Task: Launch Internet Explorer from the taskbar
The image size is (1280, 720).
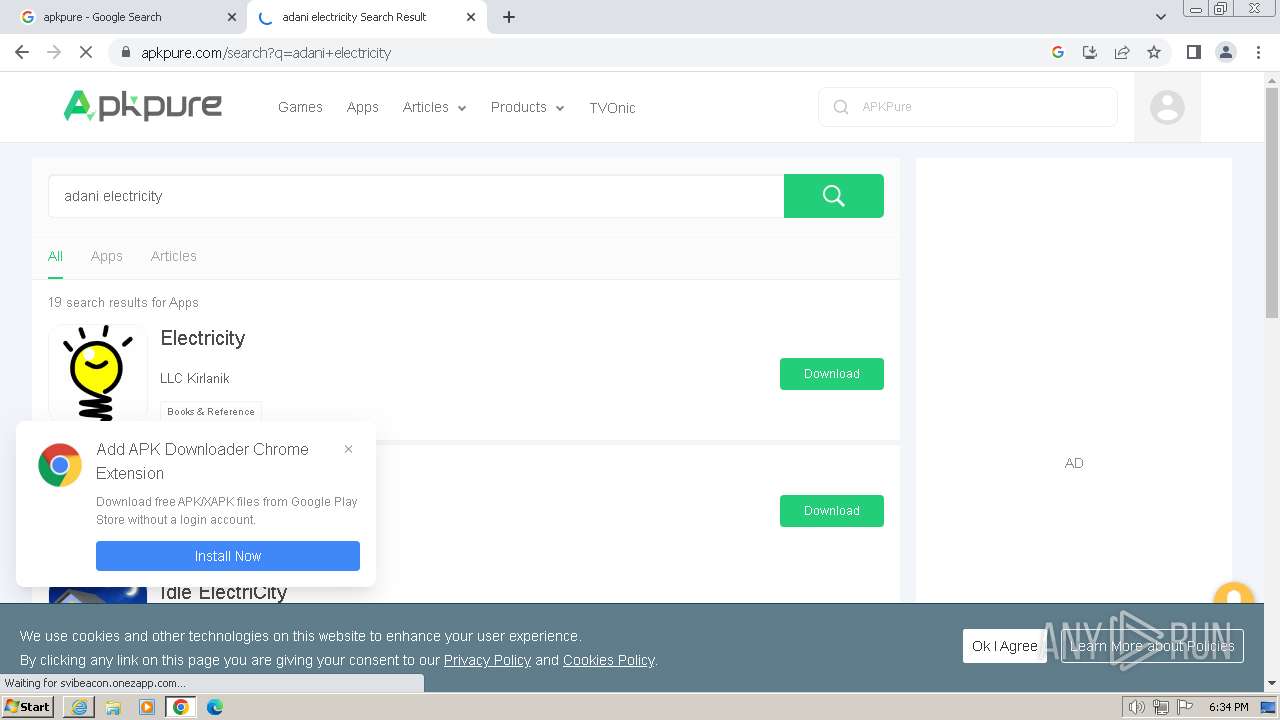Action: tap(79, 707)
